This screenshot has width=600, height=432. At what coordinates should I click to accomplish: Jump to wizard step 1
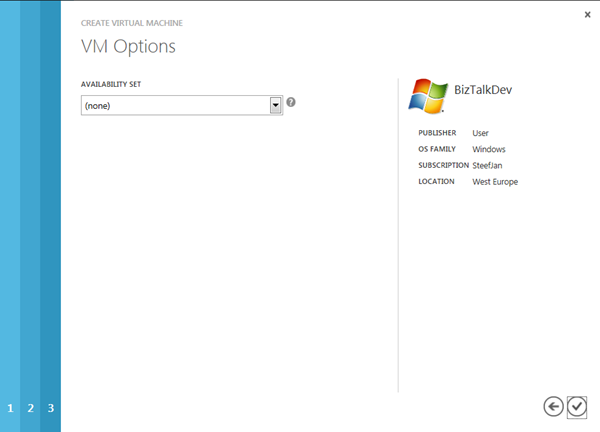click(10, 408)
